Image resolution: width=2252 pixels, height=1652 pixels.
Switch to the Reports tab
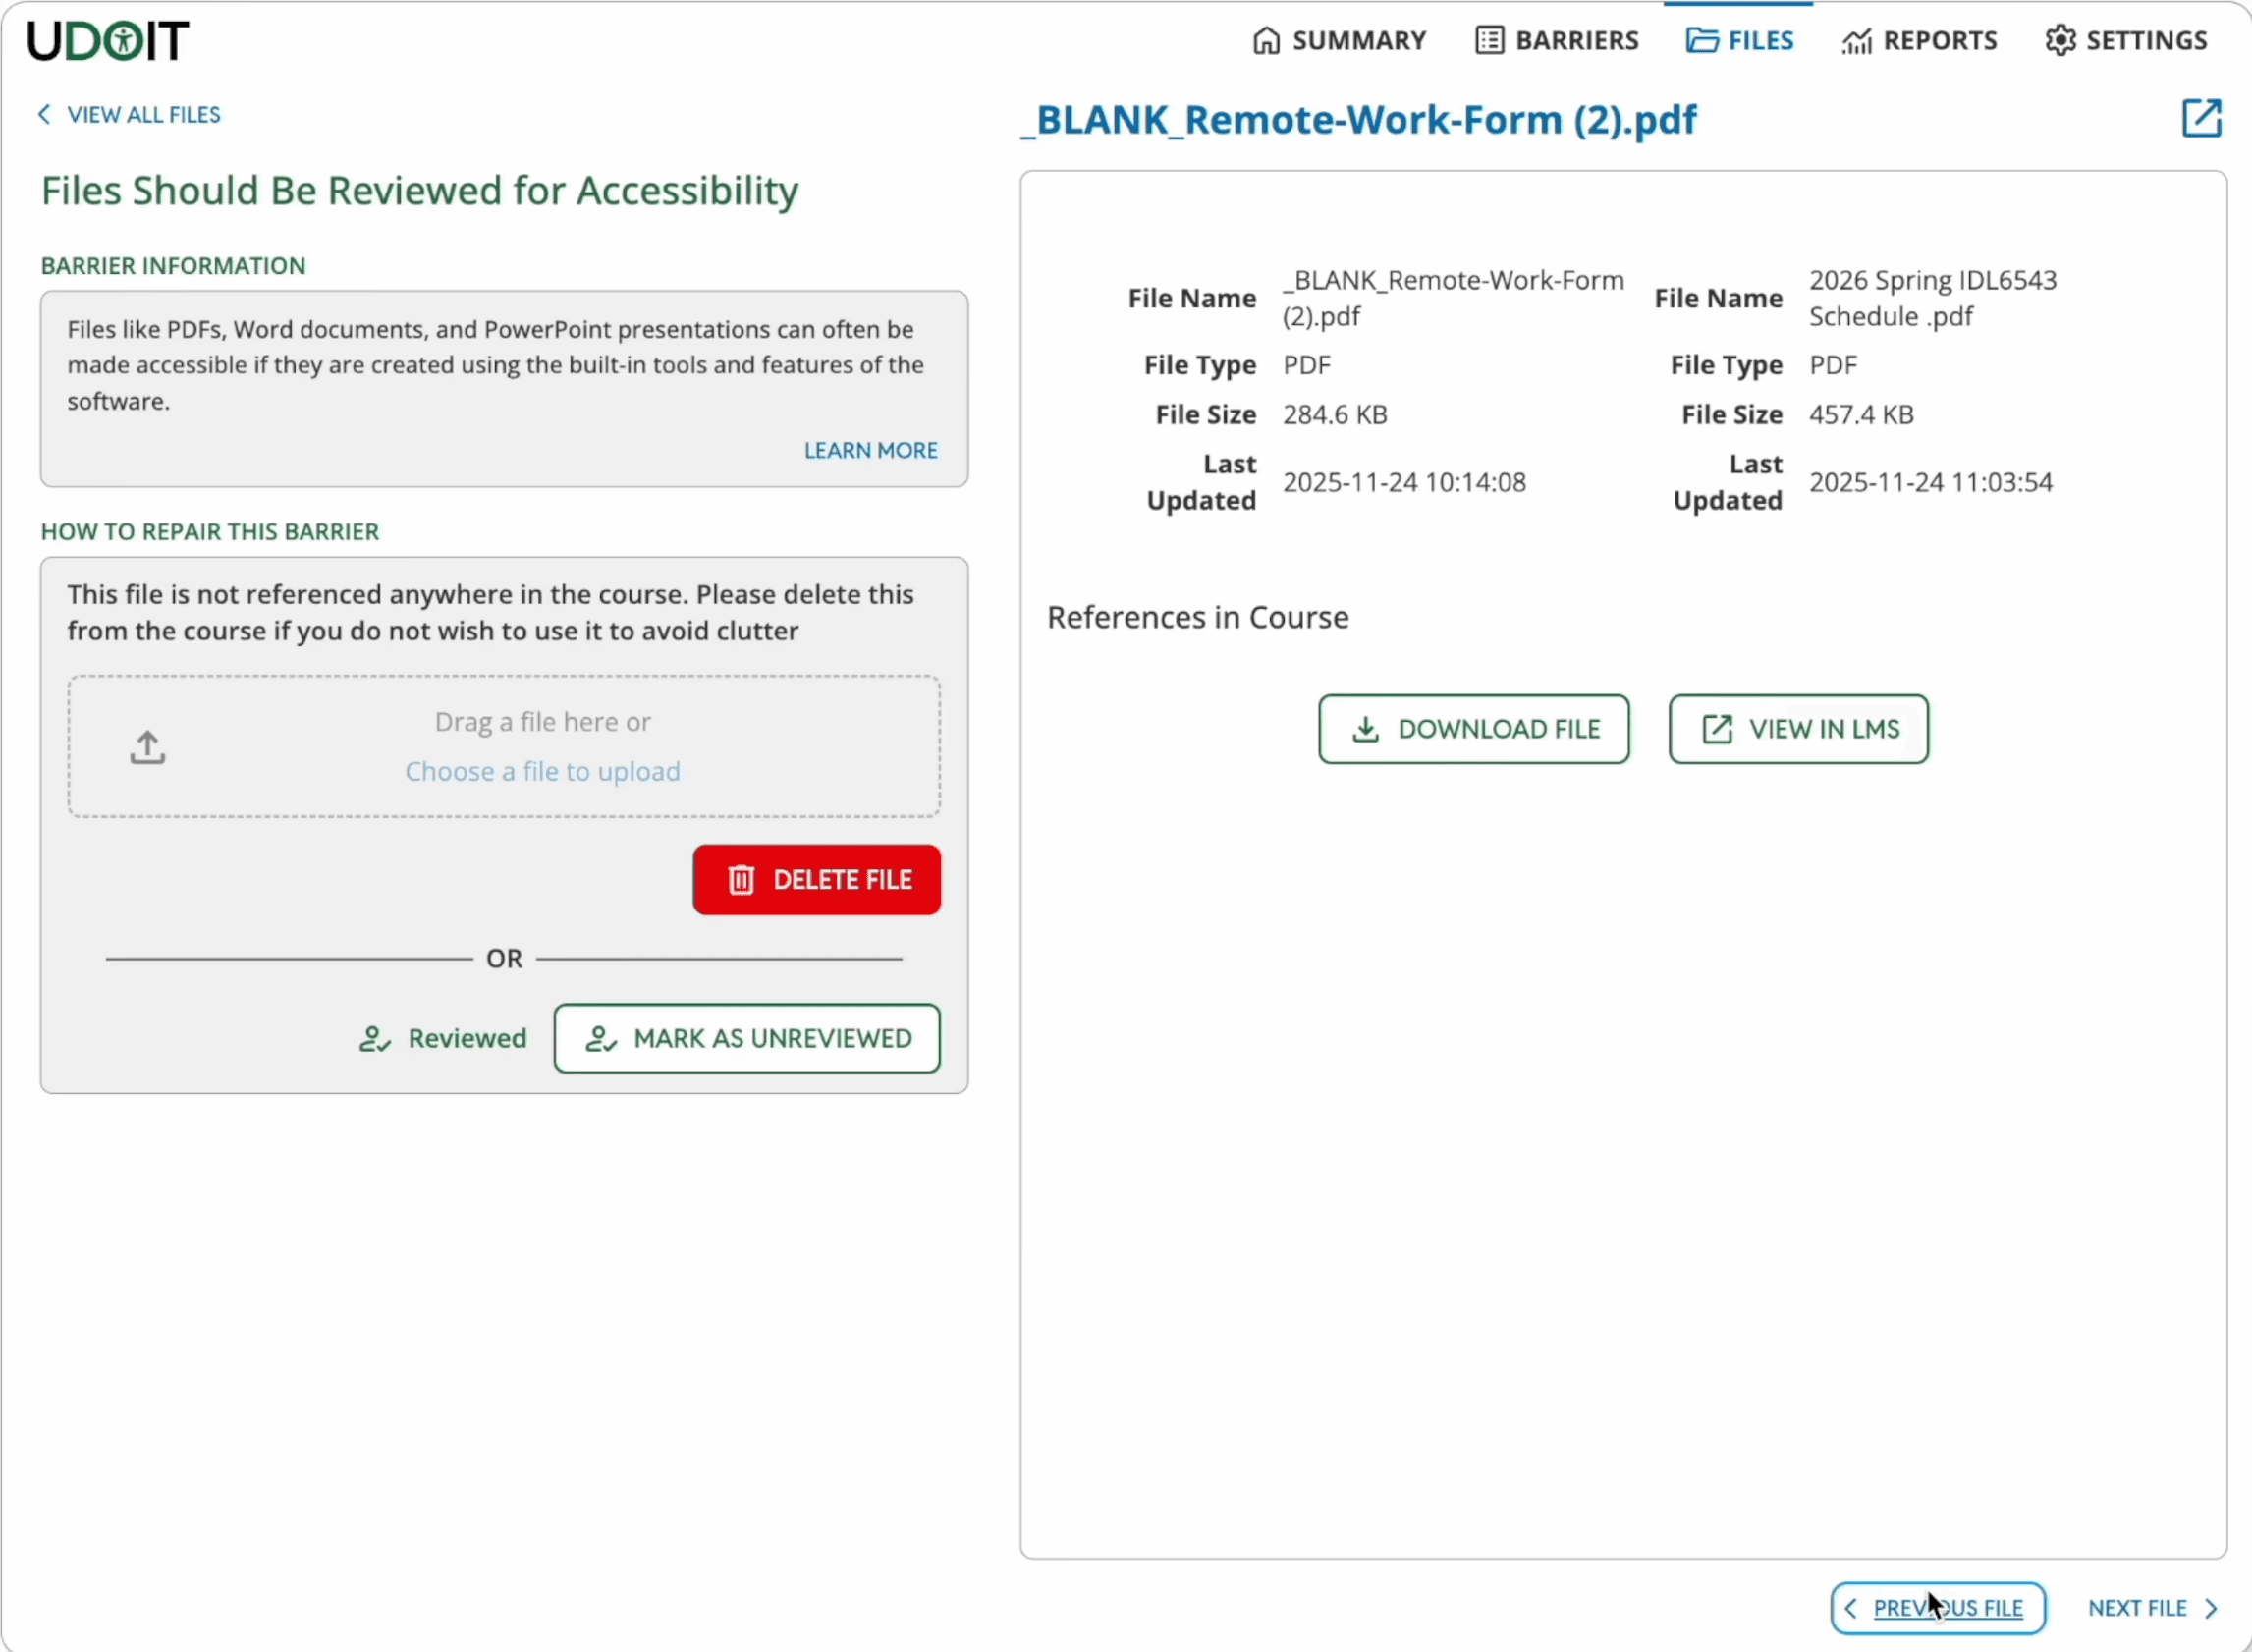click(x=1920, y=41)
